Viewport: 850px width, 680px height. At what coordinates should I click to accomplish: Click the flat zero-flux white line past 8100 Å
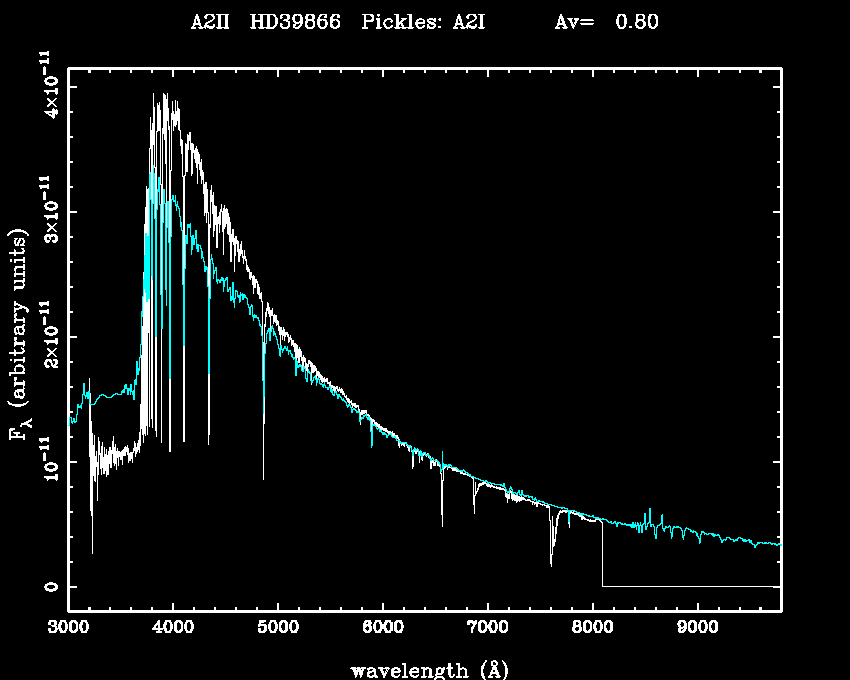690,586
